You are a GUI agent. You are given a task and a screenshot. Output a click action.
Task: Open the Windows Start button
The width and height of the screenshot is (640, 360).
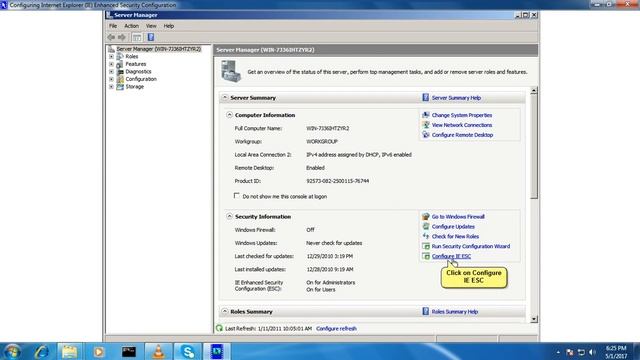coord(12,351)
